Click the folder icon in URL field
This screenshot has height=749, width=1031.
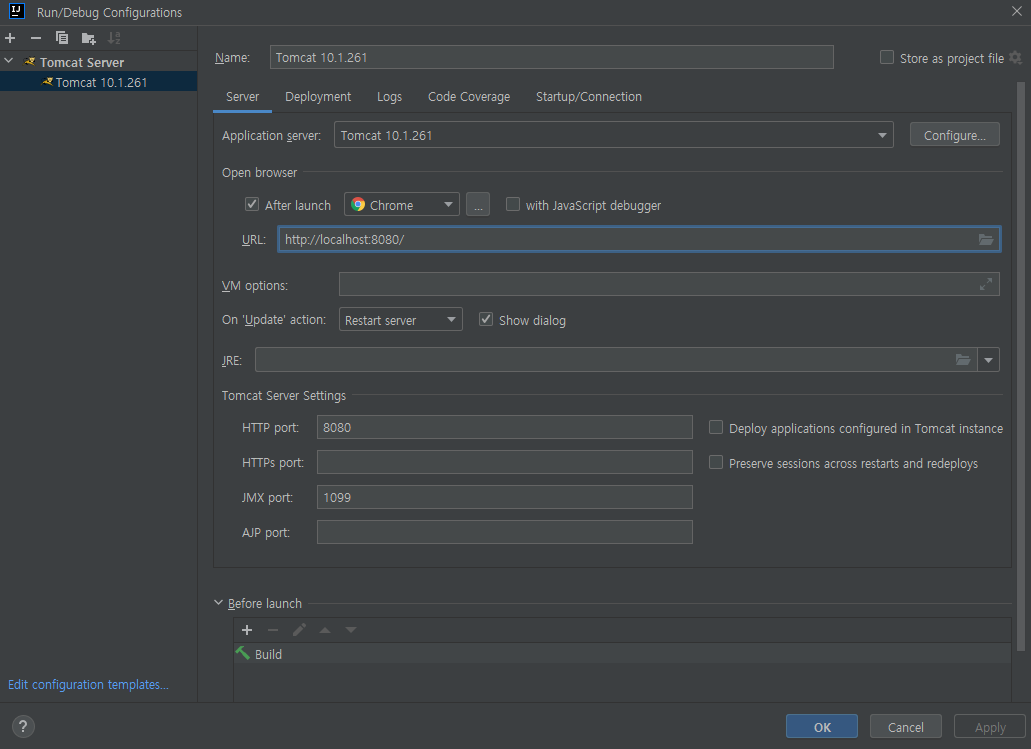tap(986, 239)
